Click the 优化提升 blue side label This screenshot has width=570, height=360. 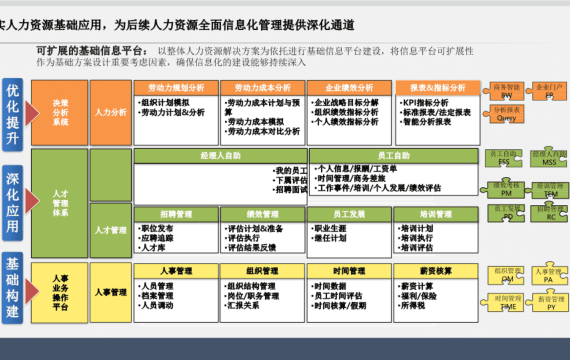tap(12, 115)
